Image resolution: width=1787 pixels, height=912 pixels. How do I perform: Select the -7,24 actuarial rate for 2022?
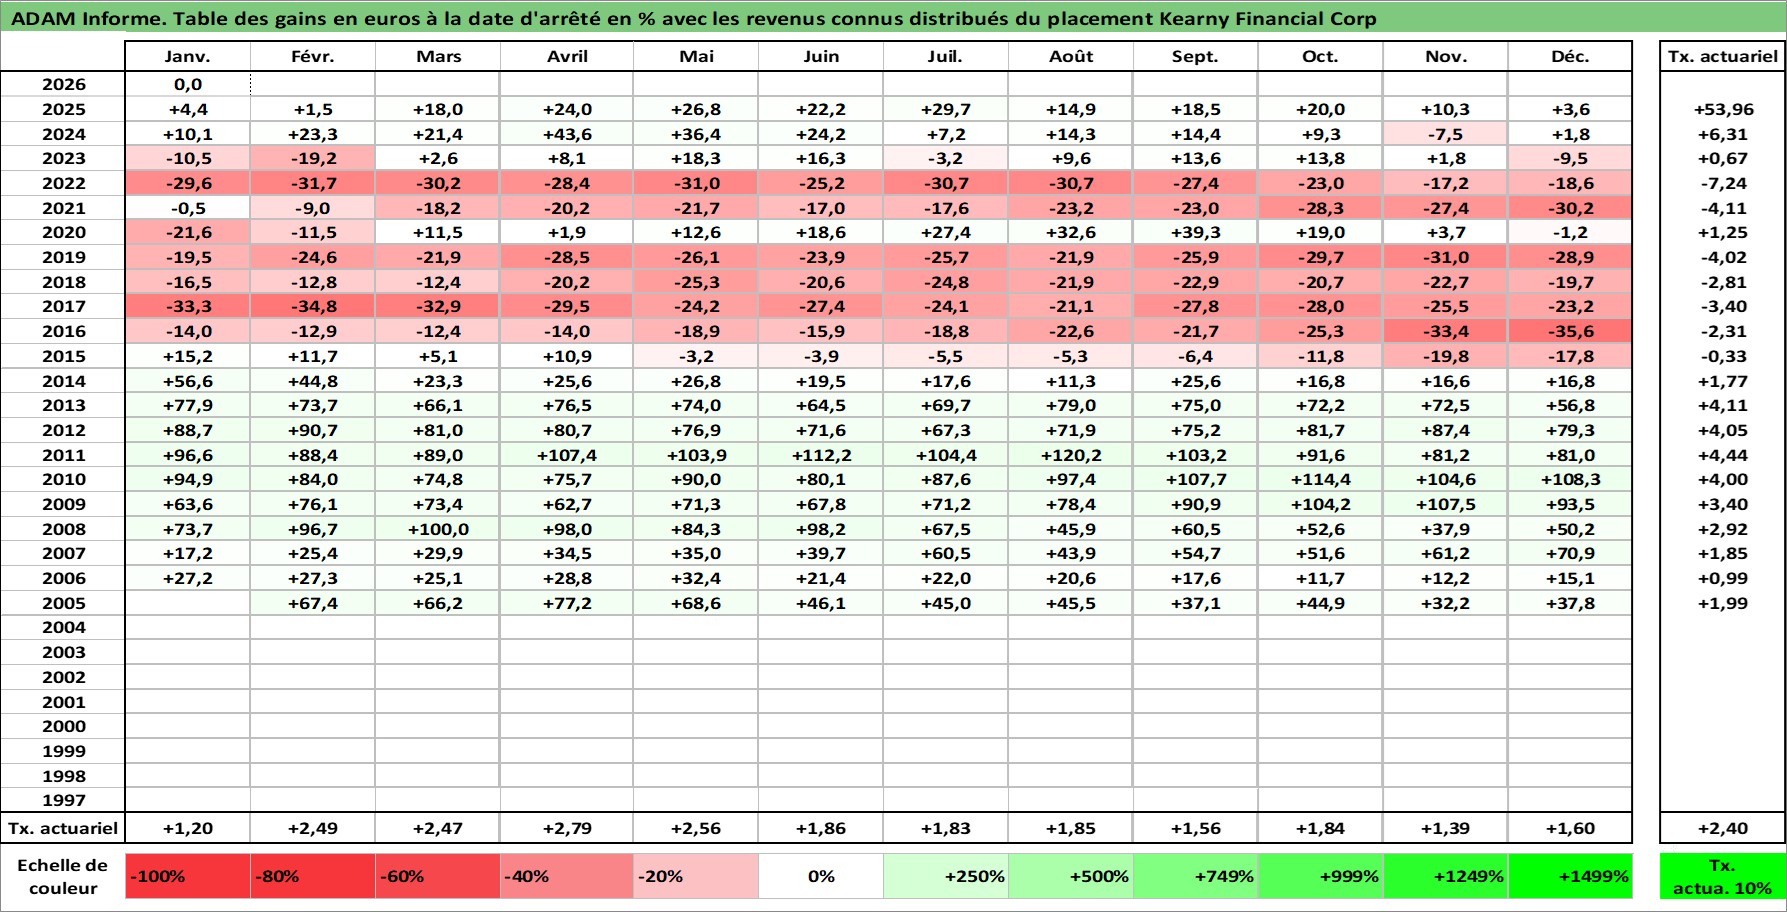pos(1722,183)
